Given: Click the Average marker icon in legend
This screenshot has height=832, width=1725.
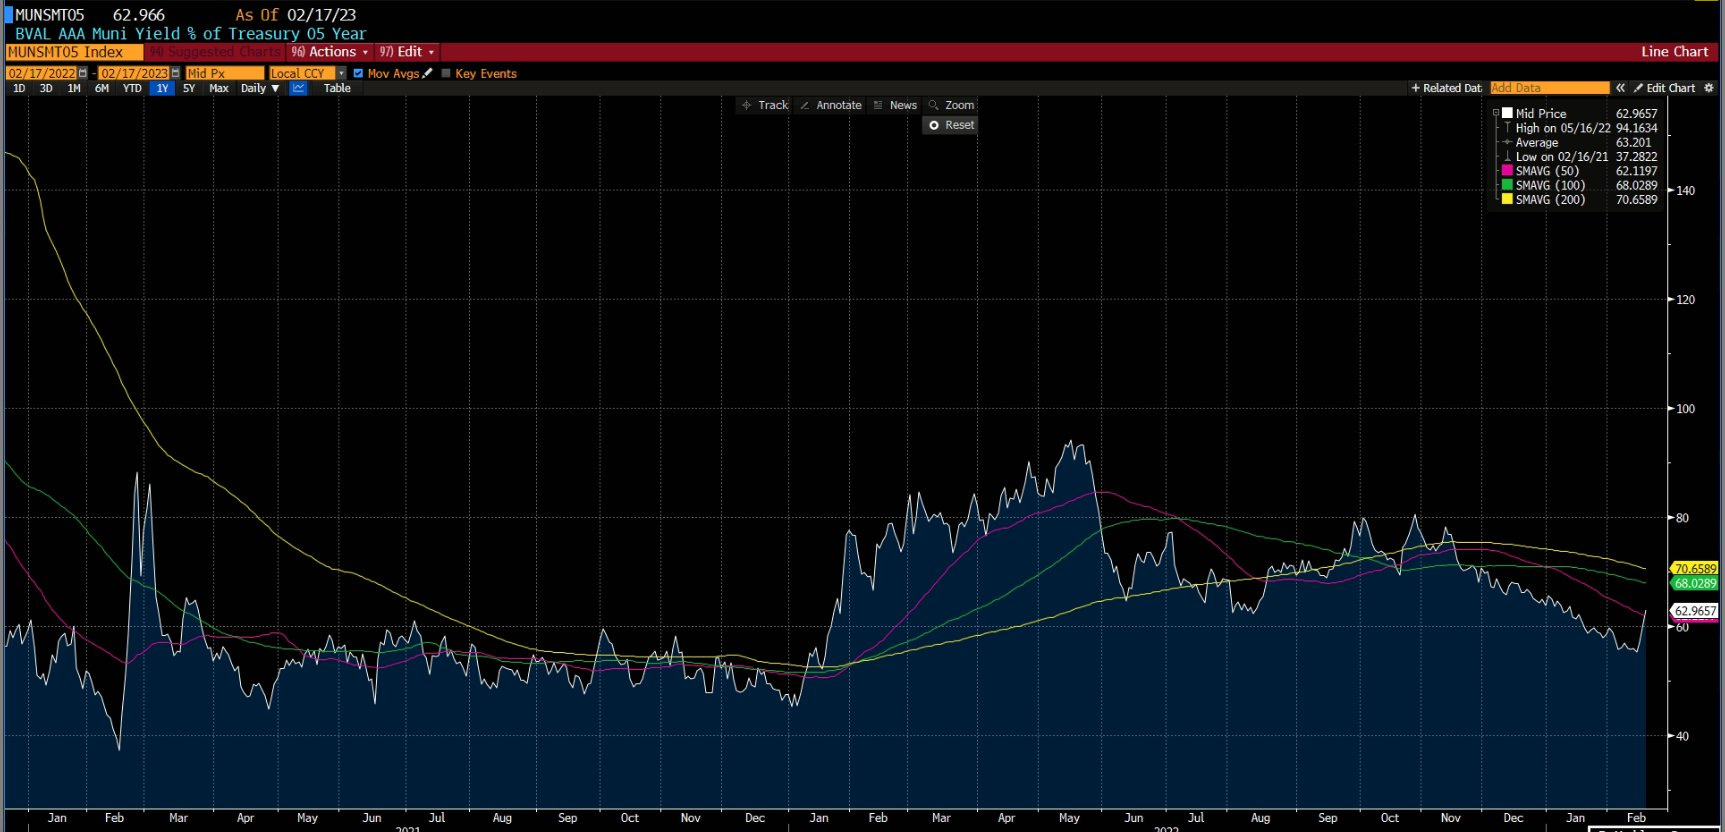Looking at the screenshot, I should point(1507,142).
